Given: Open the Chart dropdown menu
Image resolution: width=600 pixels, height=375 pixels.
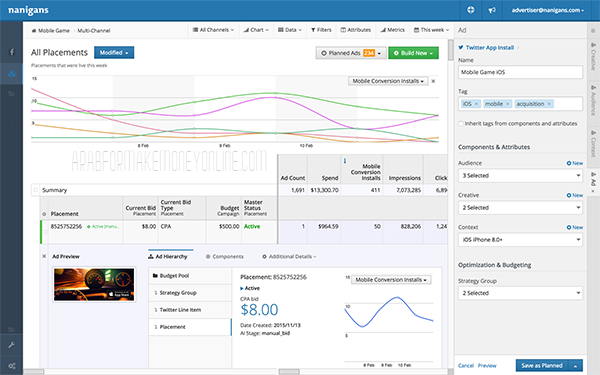Looking at the screenshot, I should 256,30.
